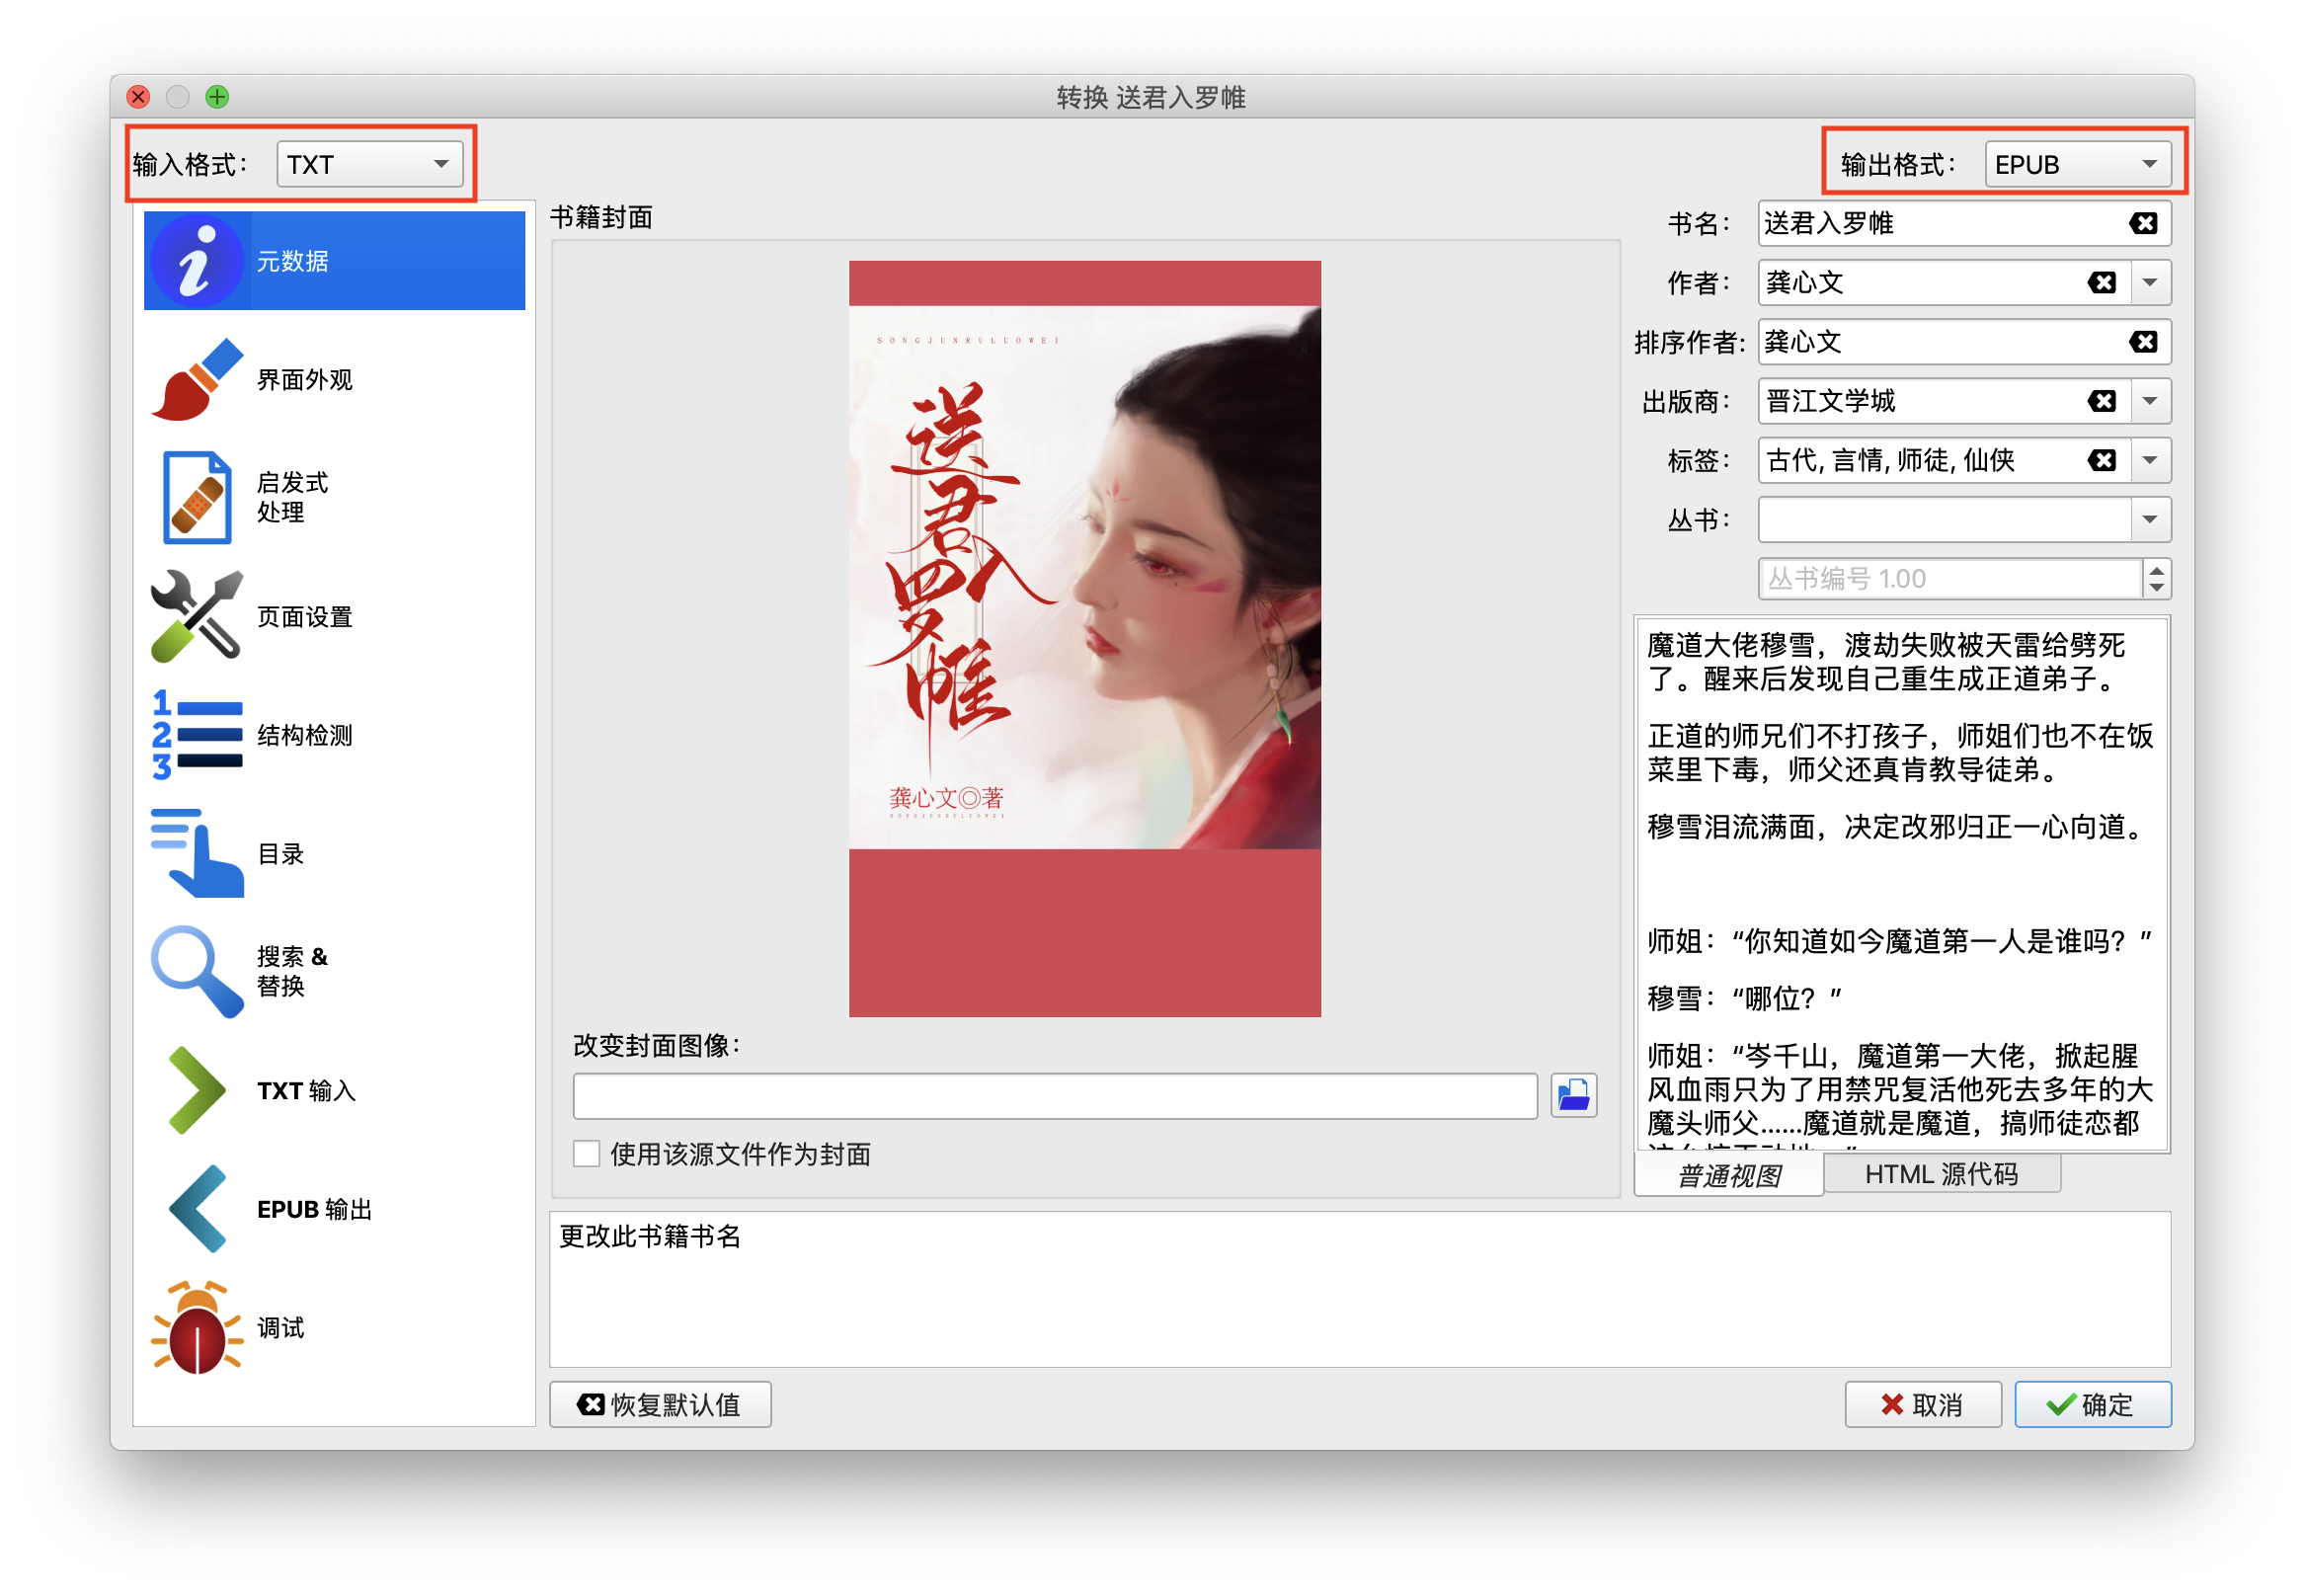Open 页面设置 tools icon
This screenshot has height=1596, width=2305.
coord(198,616)
